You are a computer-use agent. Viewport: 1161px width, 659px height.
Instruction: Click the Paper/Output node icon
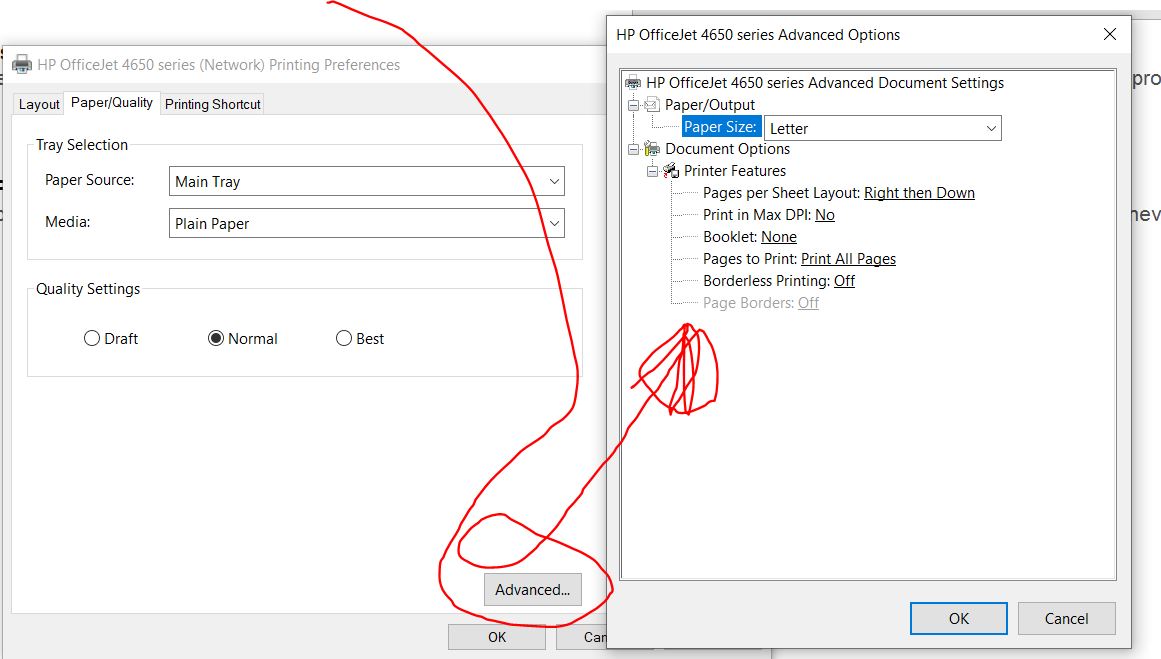[652, 104]
